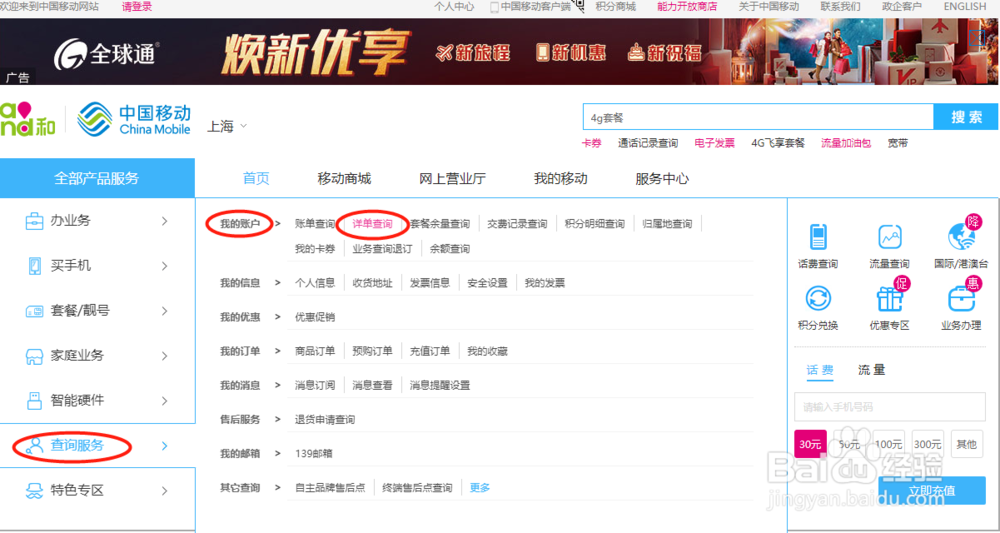Switch to the 流量 recharge tab

click(871, 370)
